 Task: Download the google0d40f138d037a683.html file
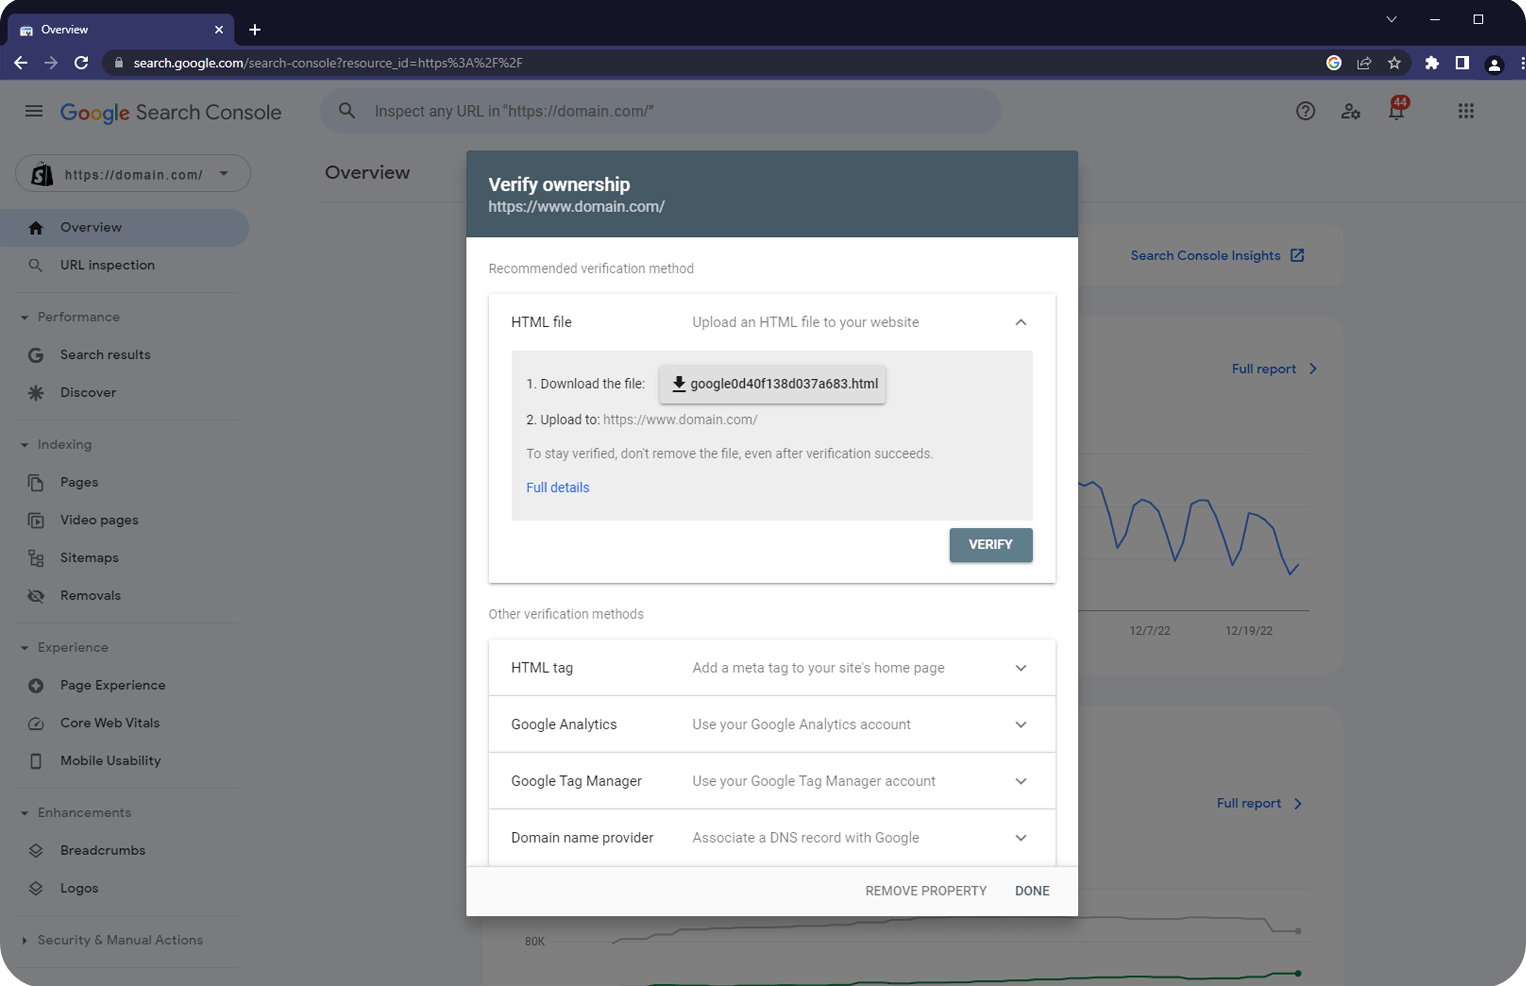pyautogui.click(x=773, y=384)
